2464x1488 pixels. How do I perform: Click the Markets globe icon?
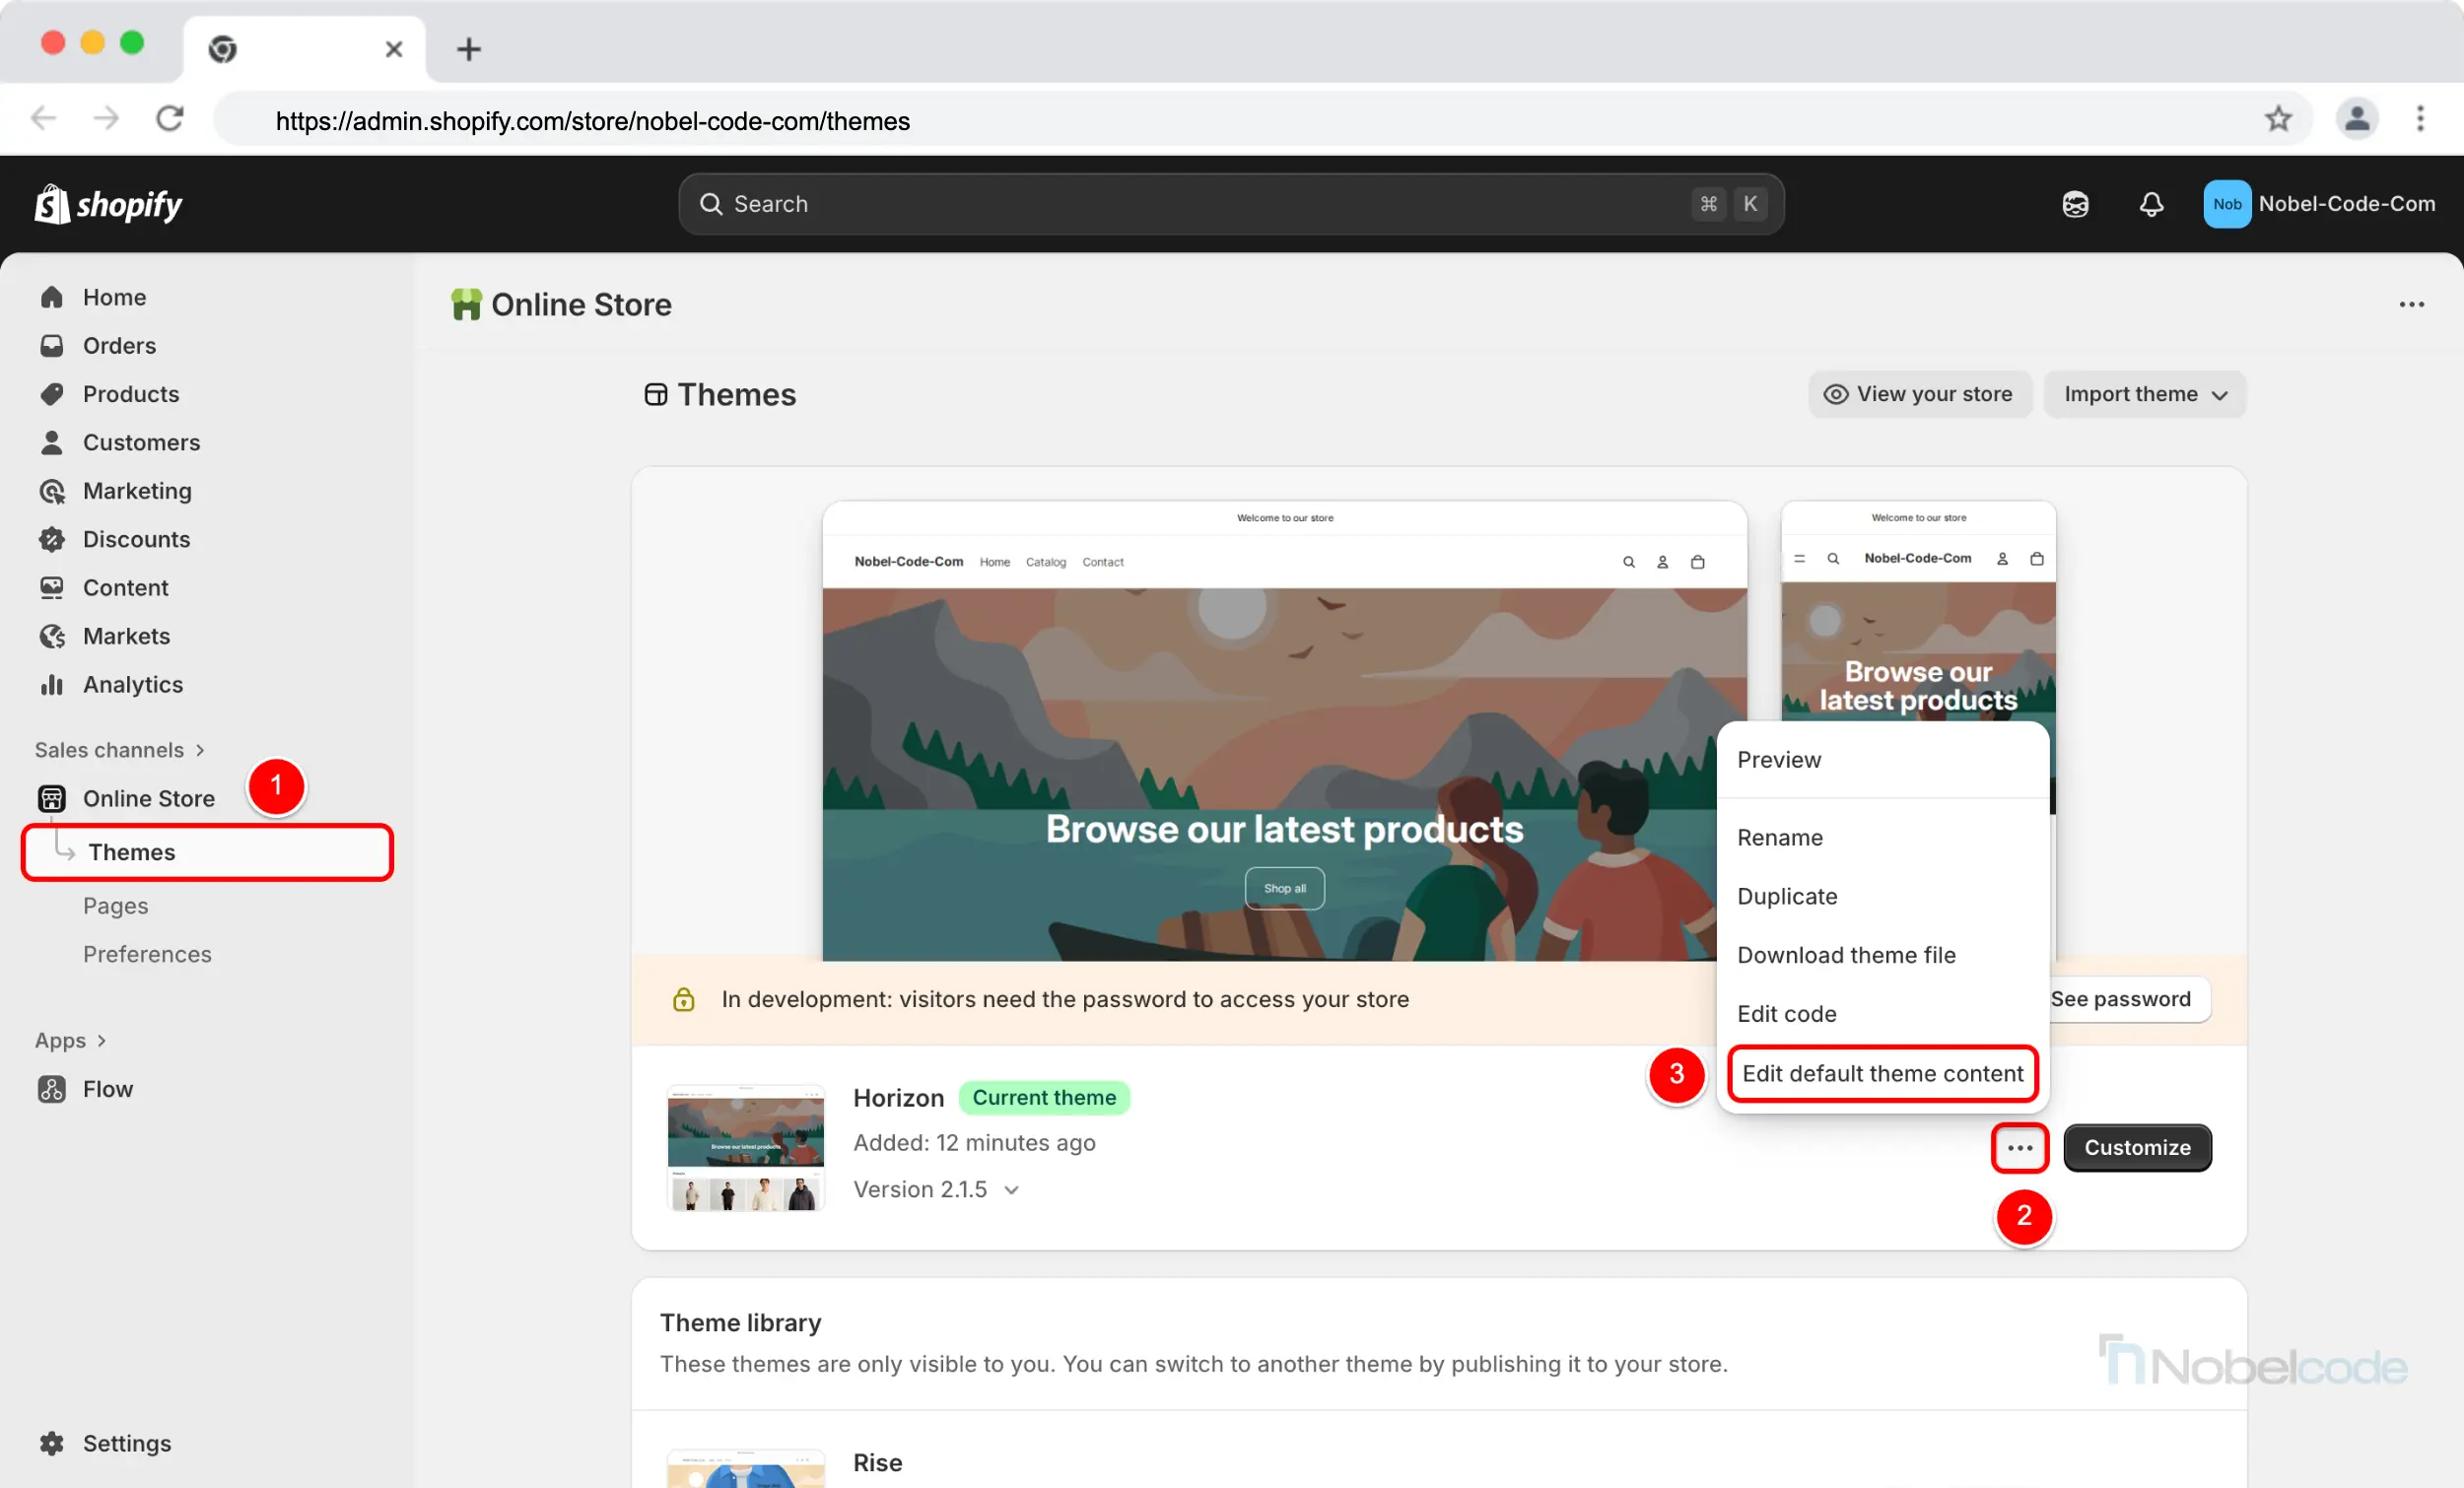[52, 636]
